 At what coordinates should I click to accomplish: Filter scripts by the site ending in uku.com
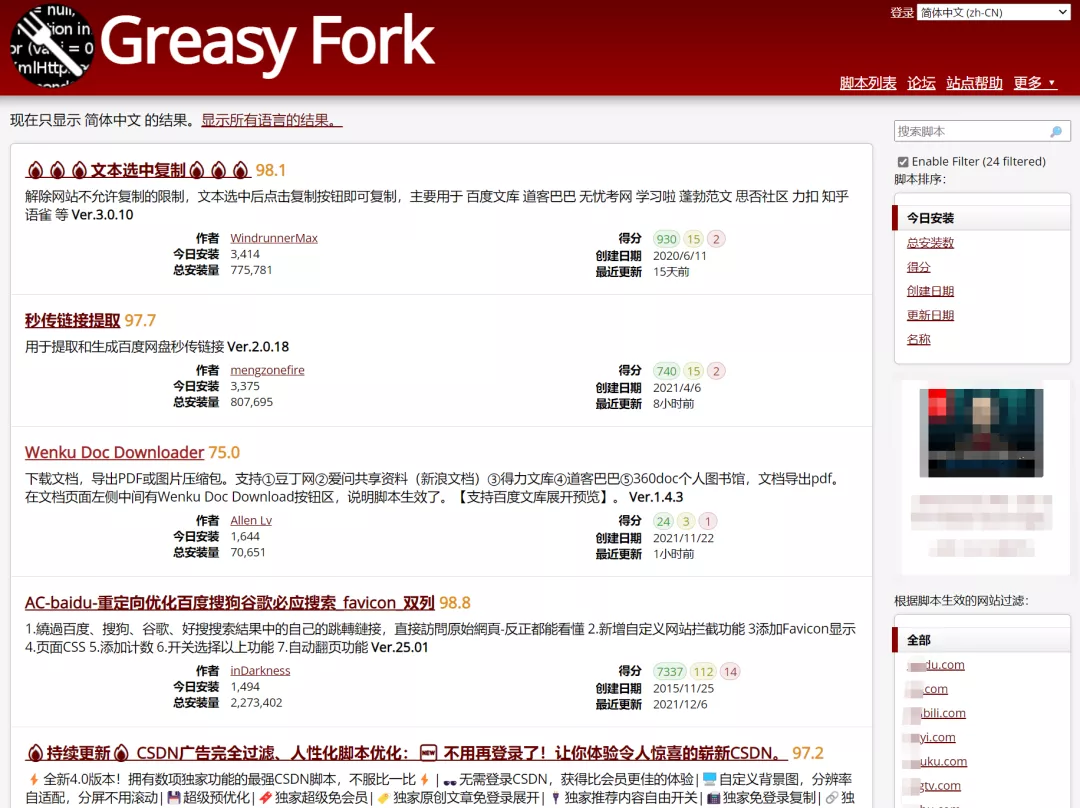(937, 761)
